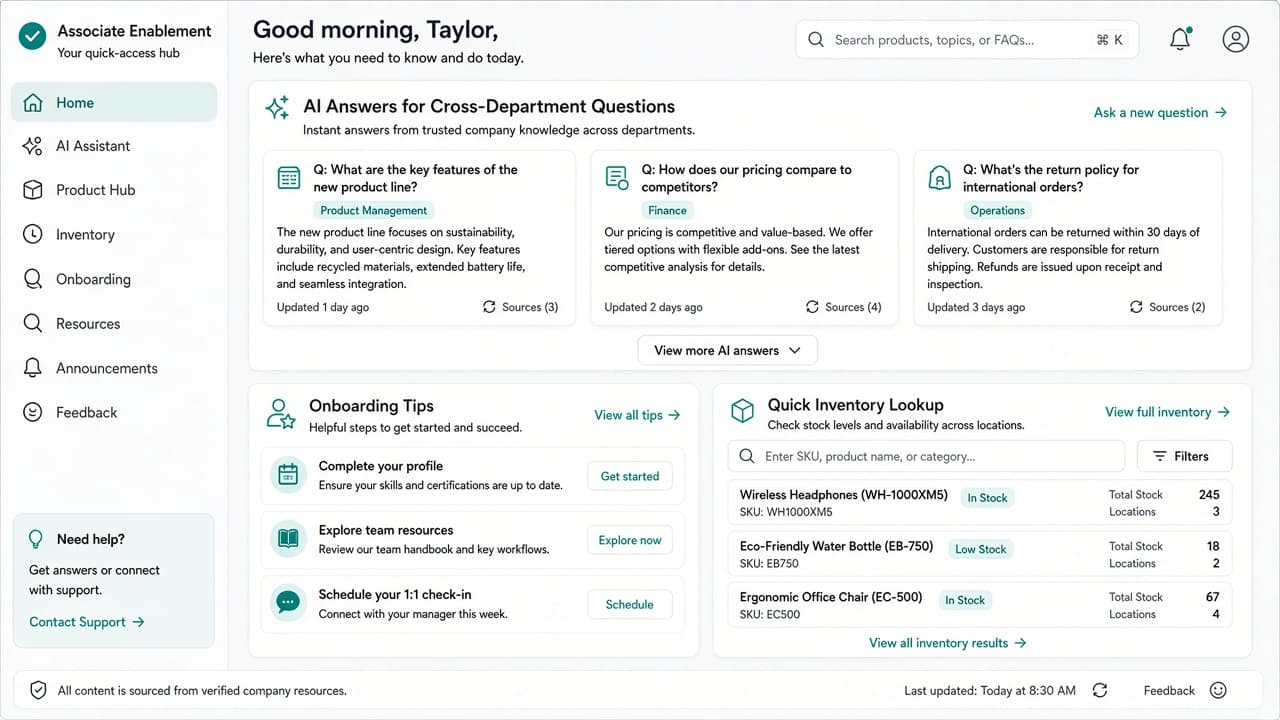
Task: Click the return policy question icon
Action: [x=940, y=178]
